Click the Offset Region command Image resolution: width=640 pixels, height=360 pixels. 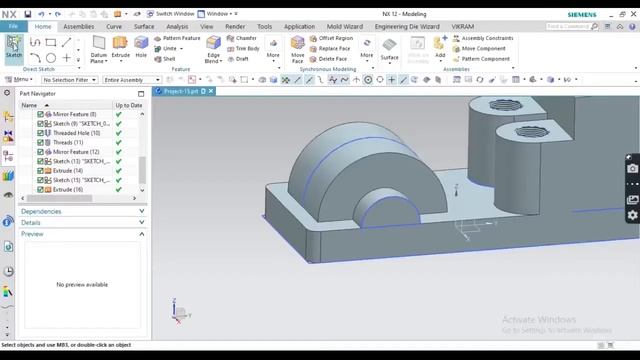pyautogui.click(x=331, y=38)
